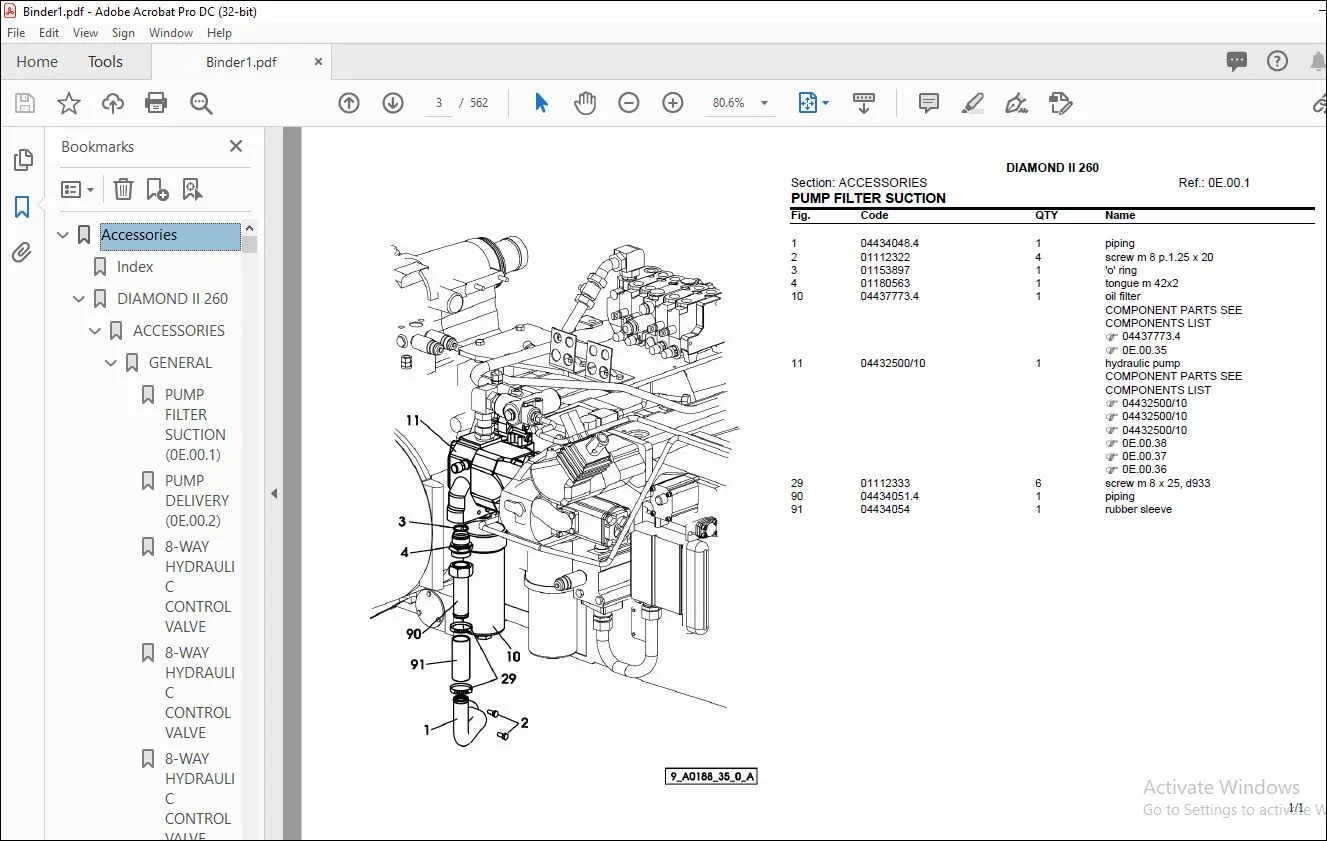The width and height of the screenshot is (1327, 841).
Task: Open the PUMP DELIVERY (0E.00.2) bookmark
Action: tap(197, 501)
